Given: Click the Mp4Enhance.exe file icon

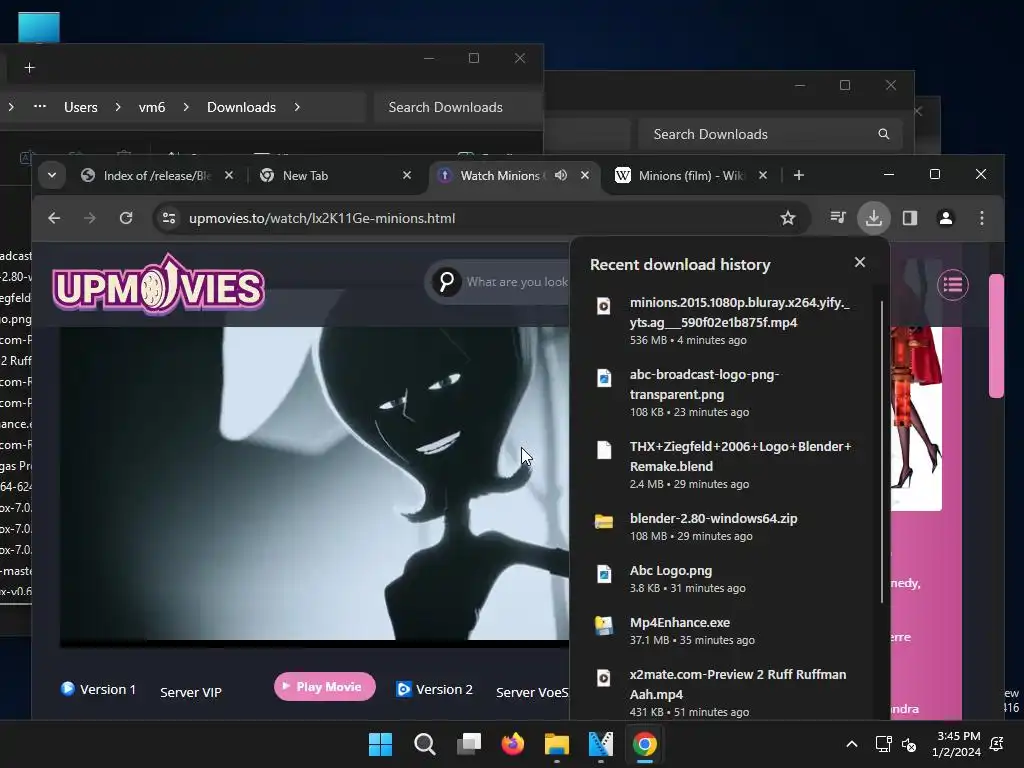Looking at the screenshot, I should [603, 626].
